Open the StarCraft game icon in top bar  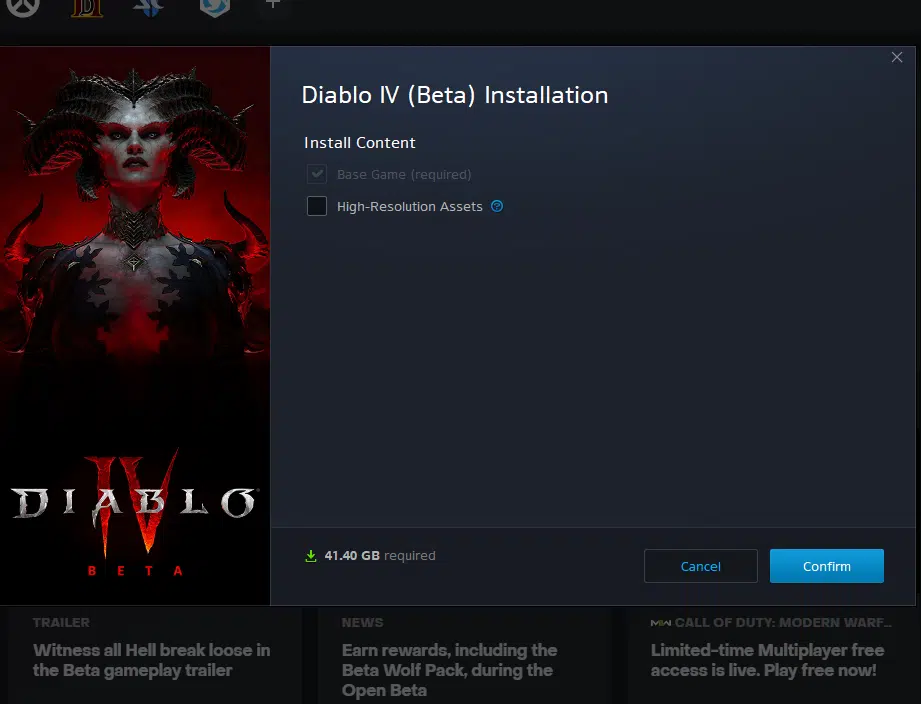[147, 7]
